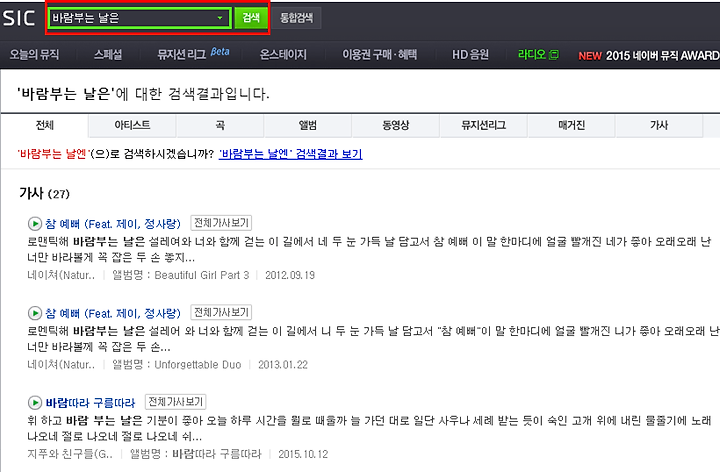Open HD 음원 menu item

[470, 55]
